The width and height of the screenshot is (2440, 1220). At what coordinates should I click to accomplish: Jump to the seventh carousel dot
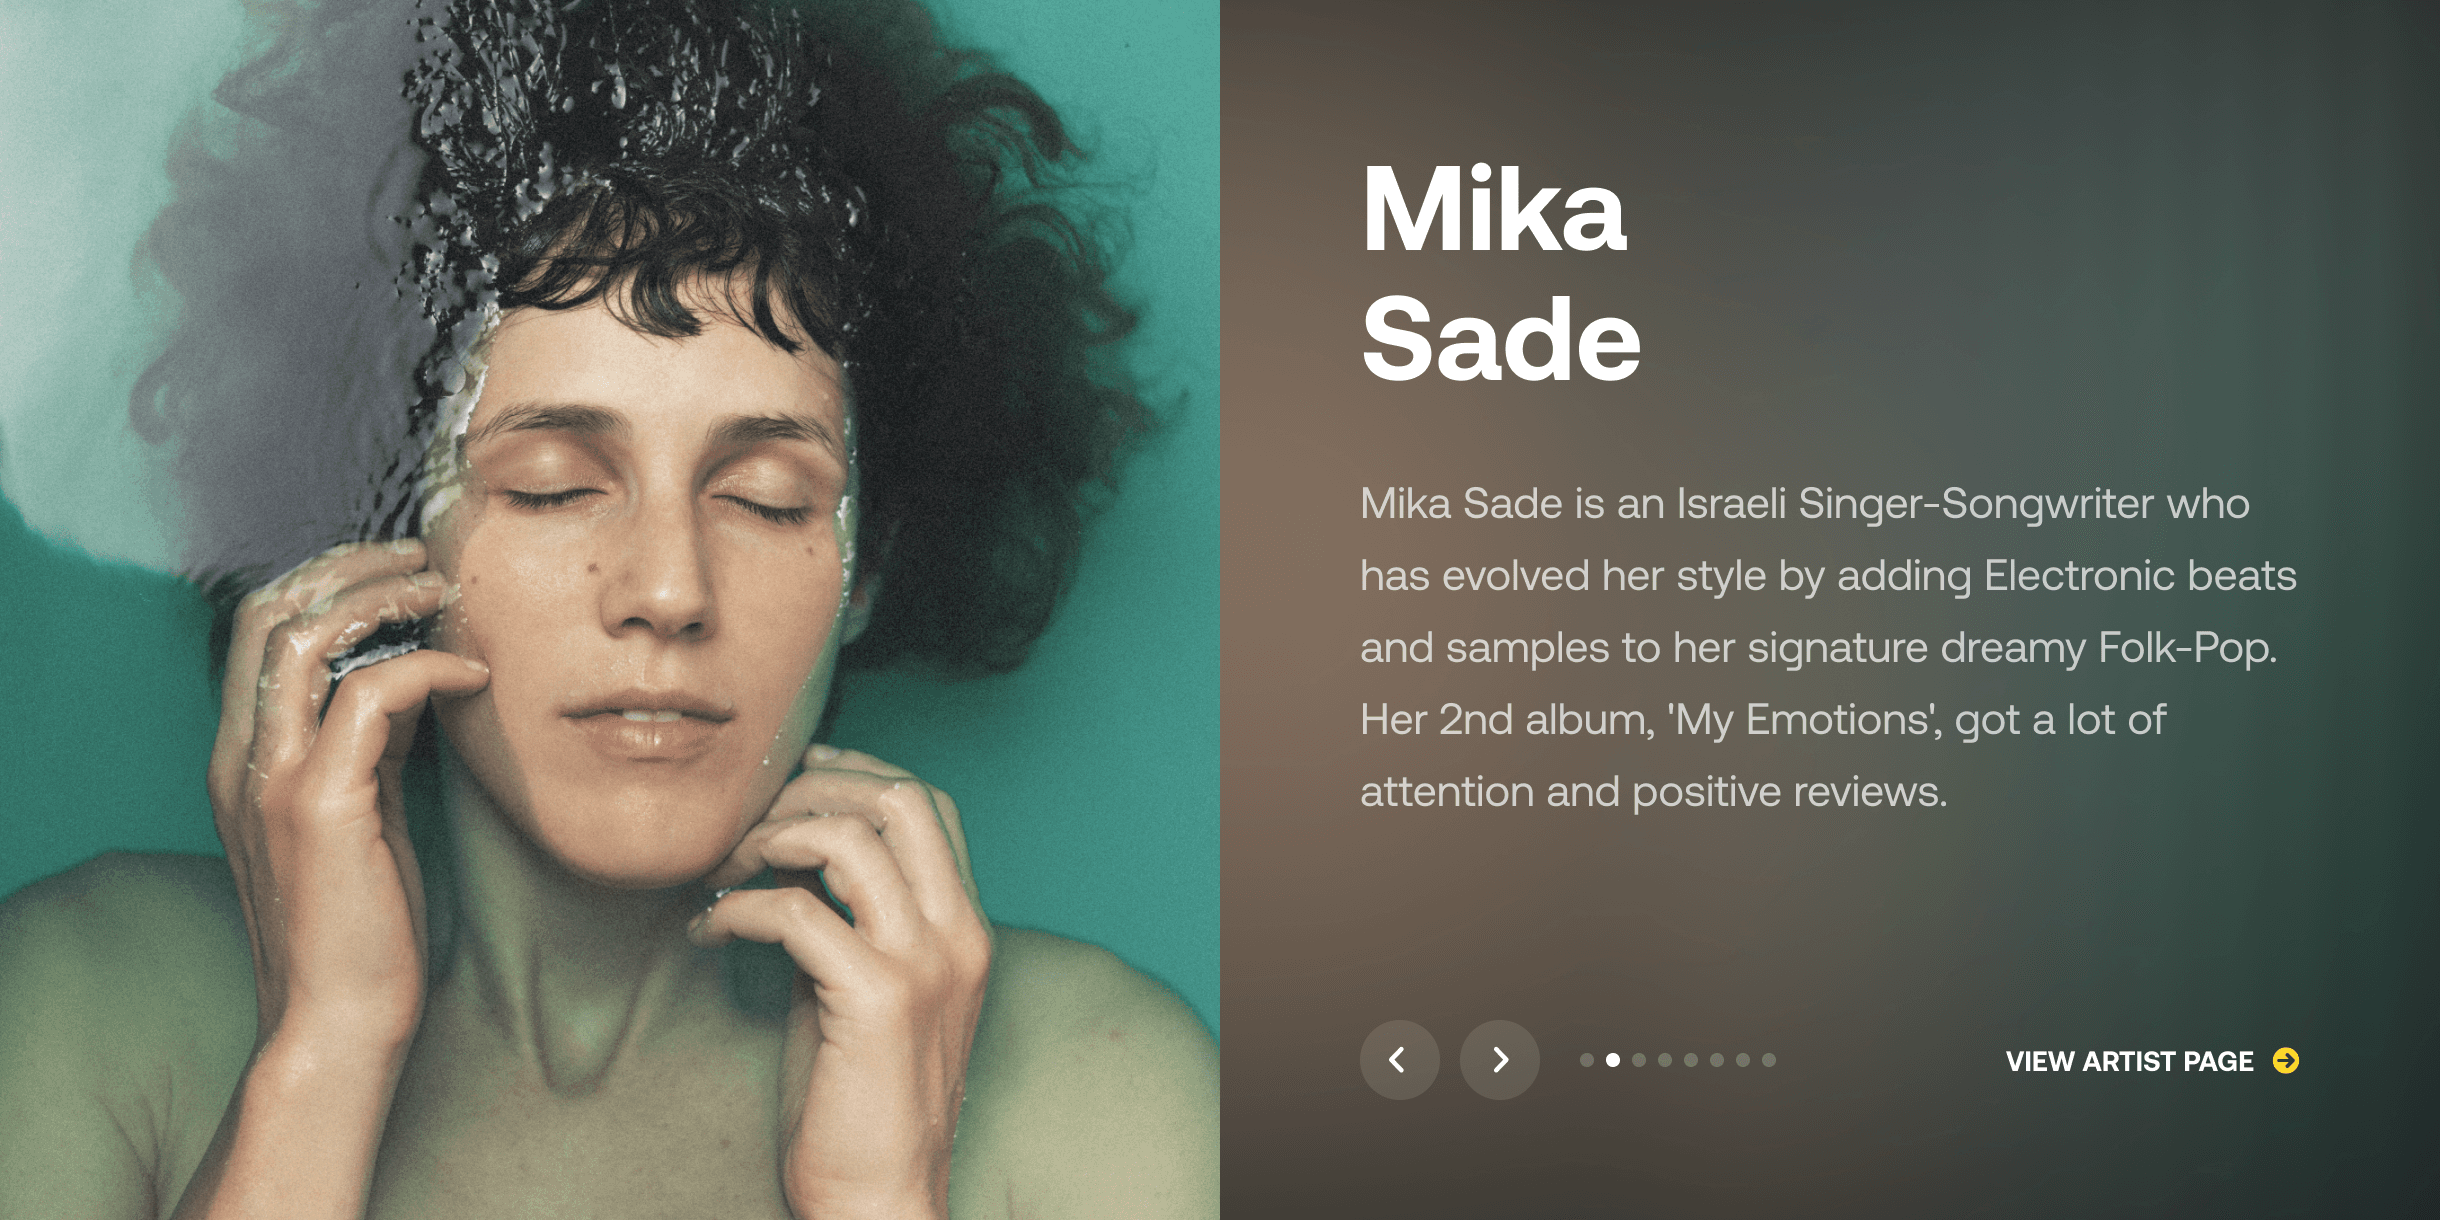(x=1743, y=1060)
